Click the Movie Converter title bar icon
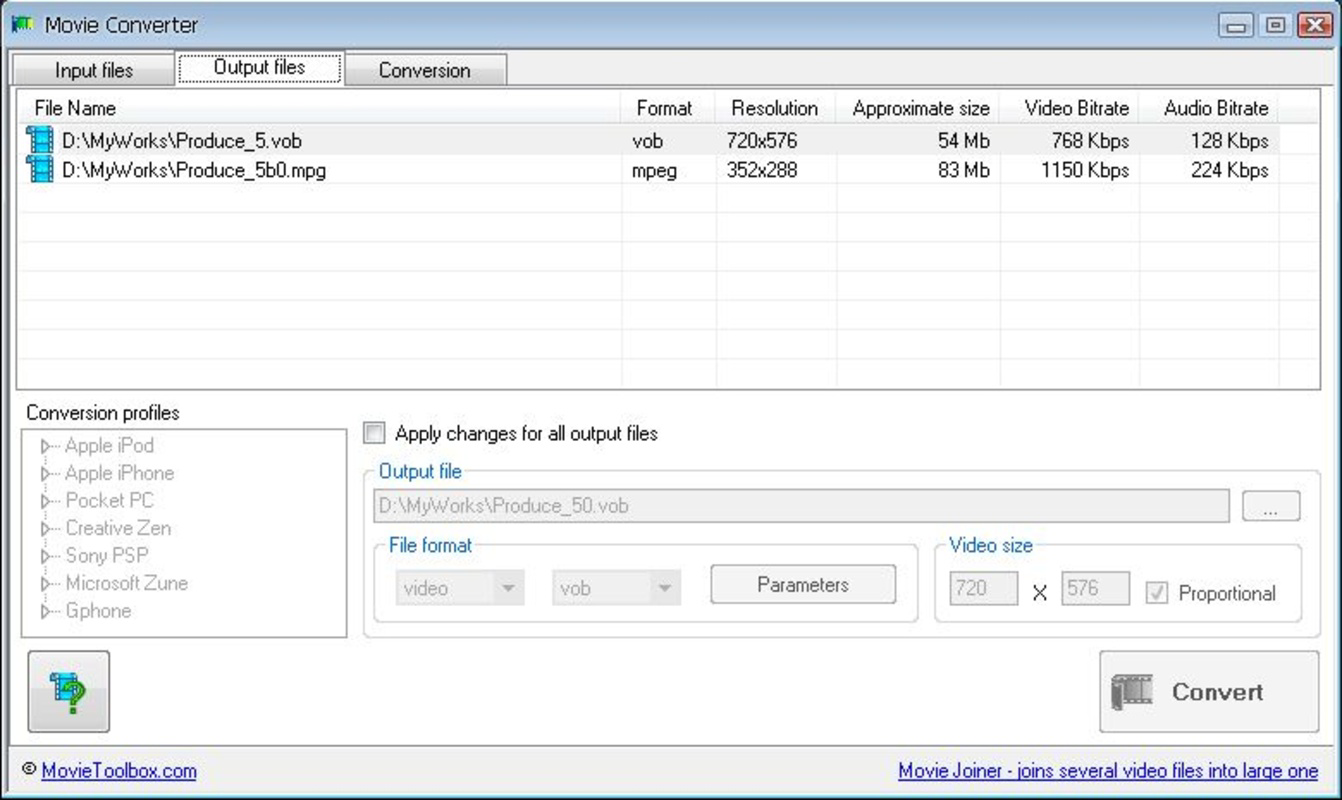The image size is (1342, 800). click(x=22, y=25)
